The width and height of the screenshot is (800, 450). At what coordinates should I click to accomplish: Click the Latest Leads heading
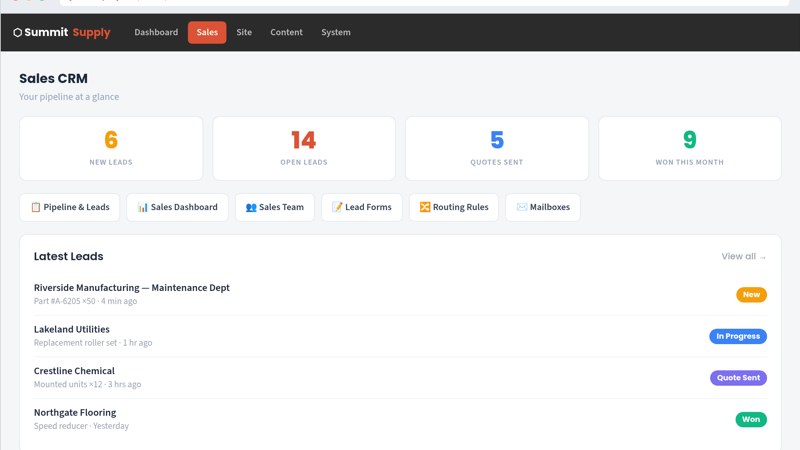pos(68,256)
